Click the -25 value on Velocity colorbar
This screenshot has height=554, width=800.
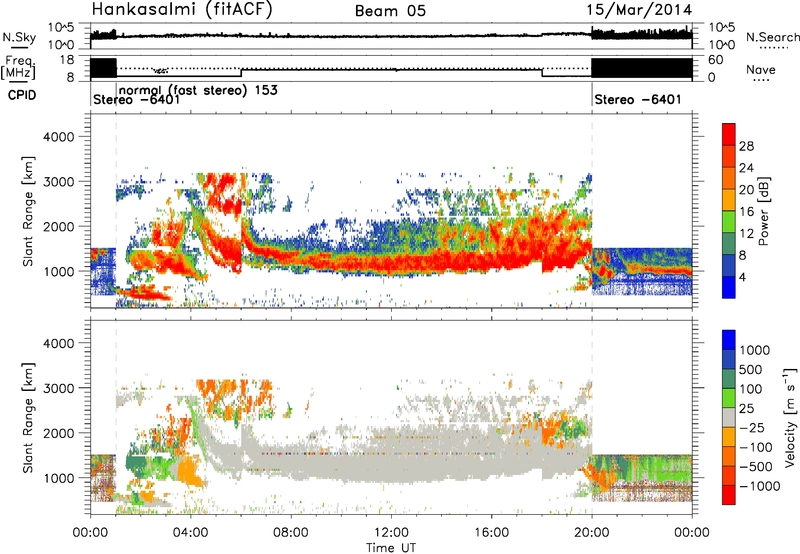click(x=751, y=428)
